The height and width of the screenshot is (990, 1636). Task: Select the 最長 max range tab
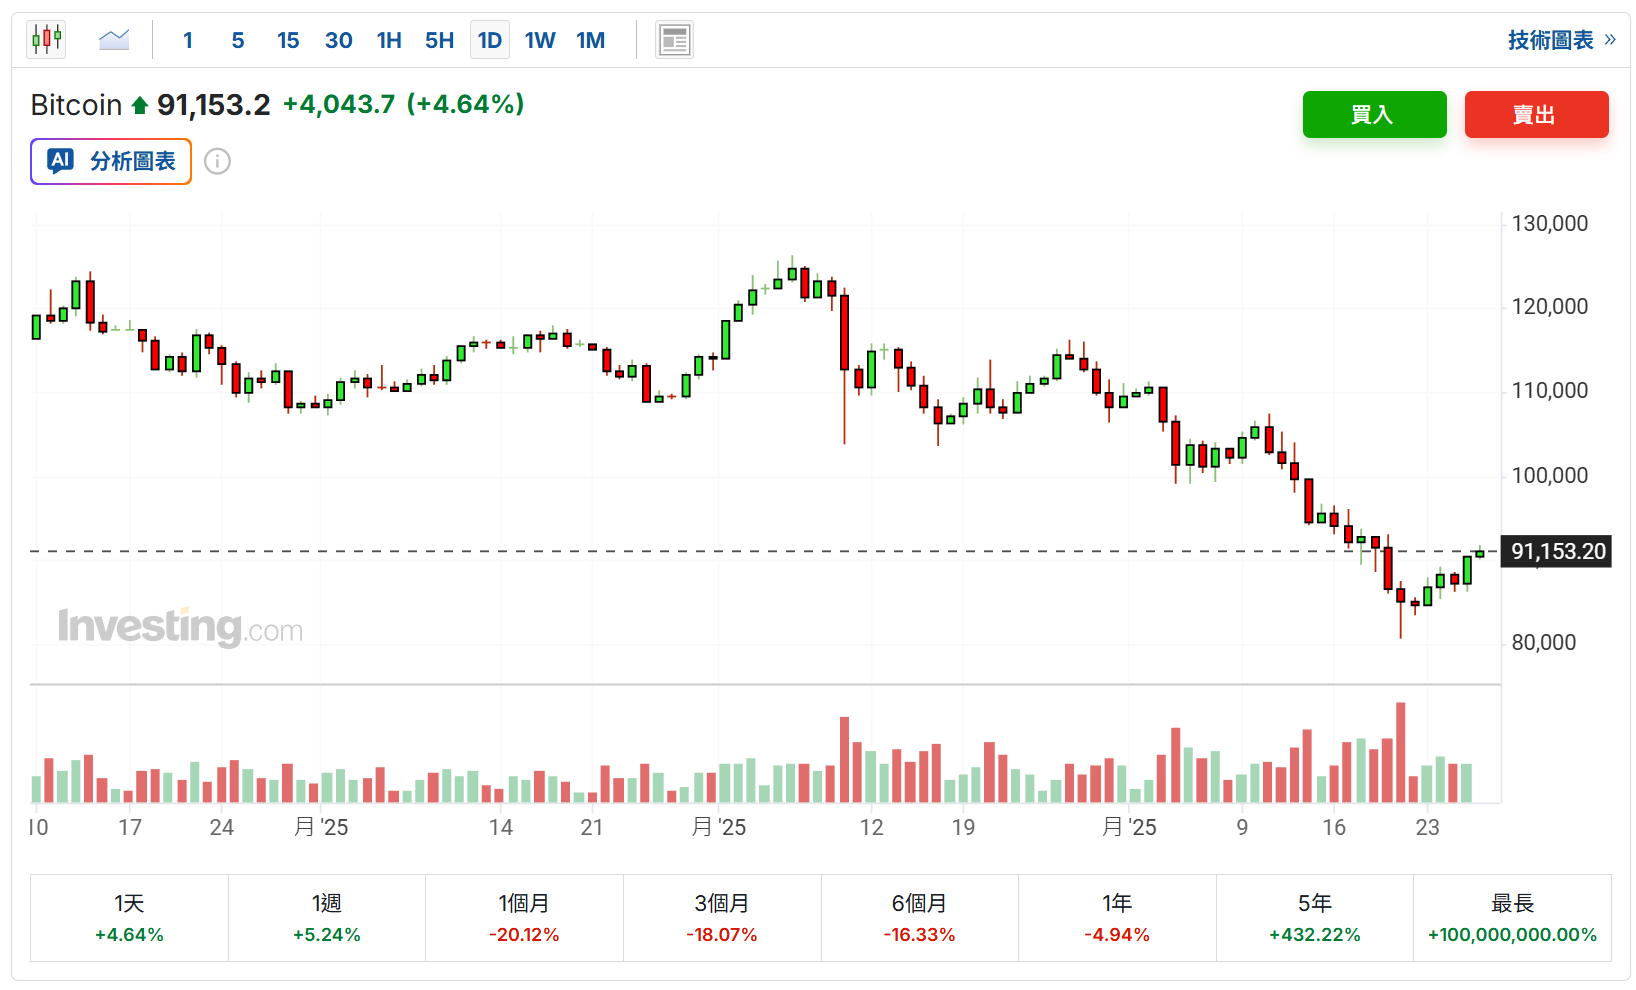point(1512,918)
